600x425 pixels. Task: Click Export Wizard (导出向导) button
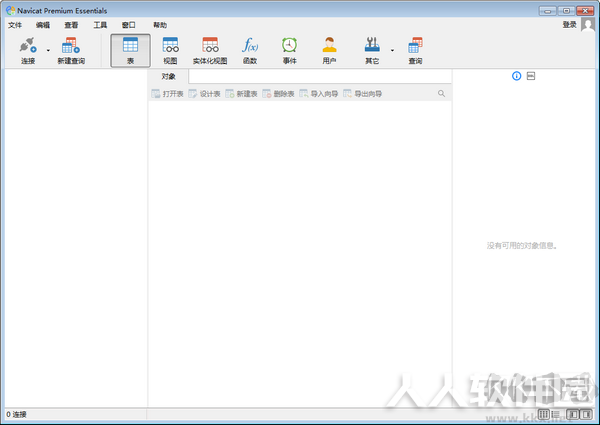click(363, 94)
